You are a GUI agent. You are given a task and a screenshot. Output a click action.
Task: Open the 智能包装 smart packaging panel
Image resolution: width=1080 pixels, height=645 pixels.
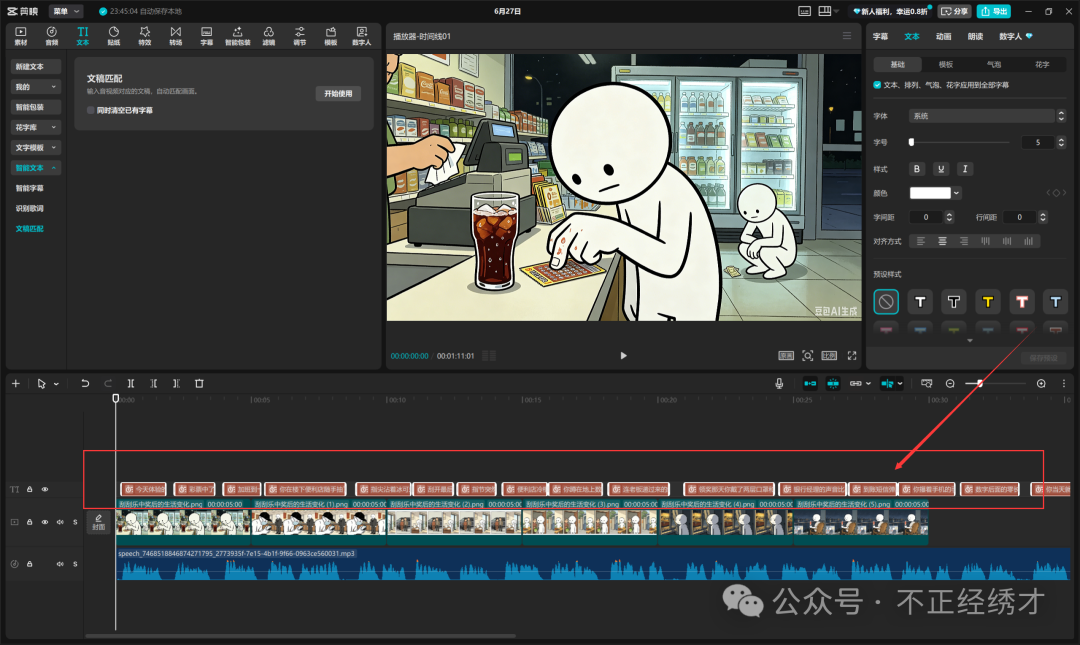click(238, 36)
